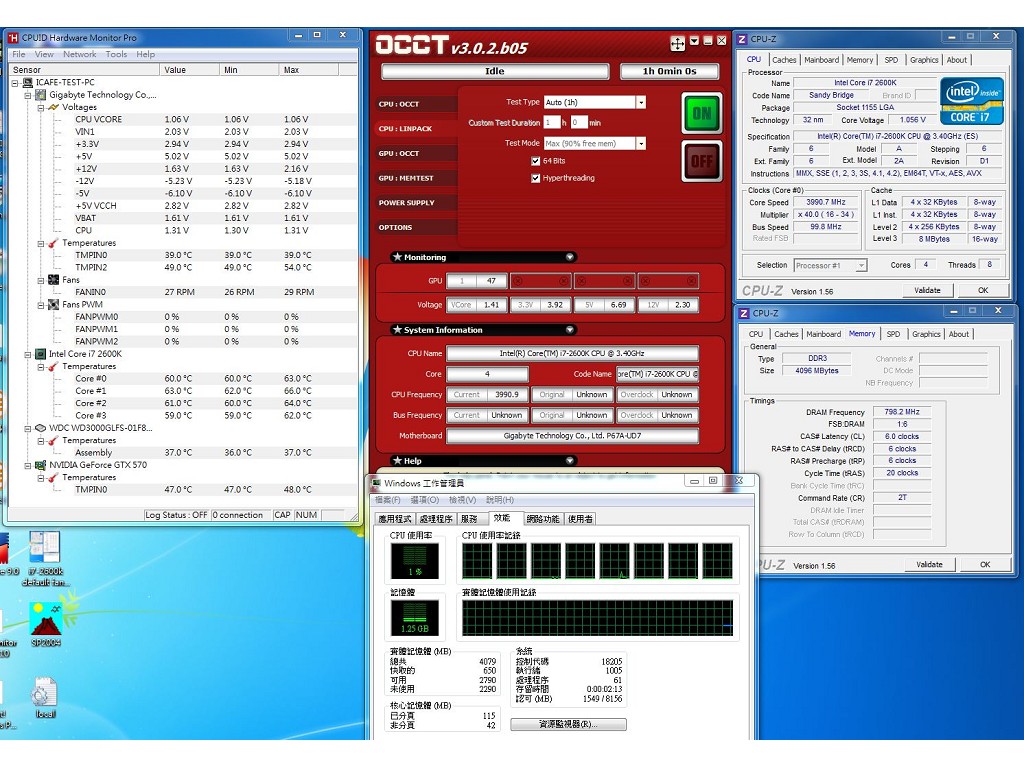Switch to the Networking tab in Task Manager

pos(543,519)
